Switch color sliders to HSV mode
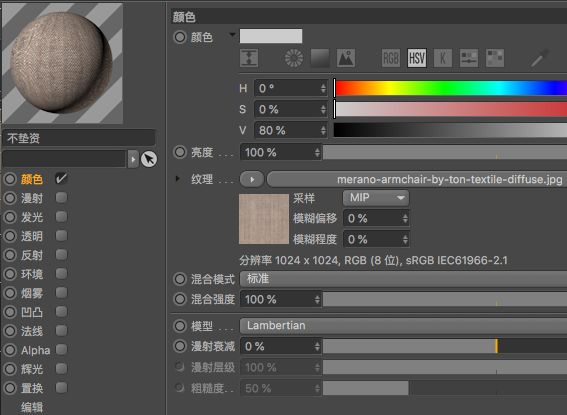 point(417,58)
